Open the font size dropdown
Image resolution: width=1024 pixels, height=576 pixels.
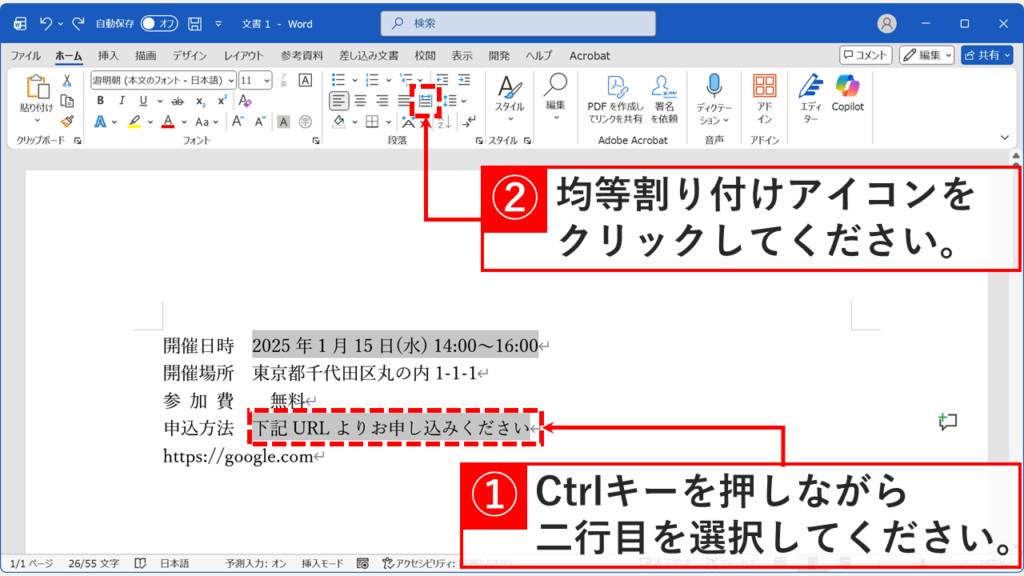point(266,80)
